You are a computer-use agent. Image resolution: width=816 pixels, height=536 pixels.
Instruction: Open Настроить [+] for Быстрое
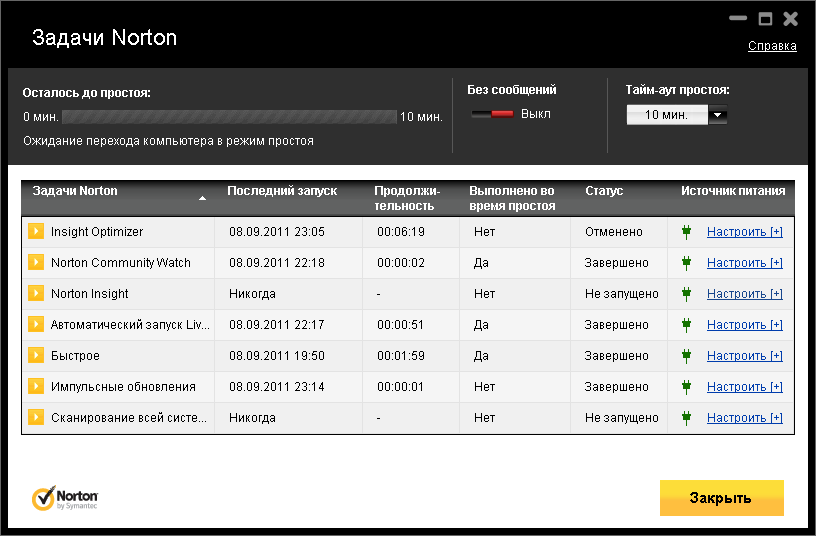point(745,355)
